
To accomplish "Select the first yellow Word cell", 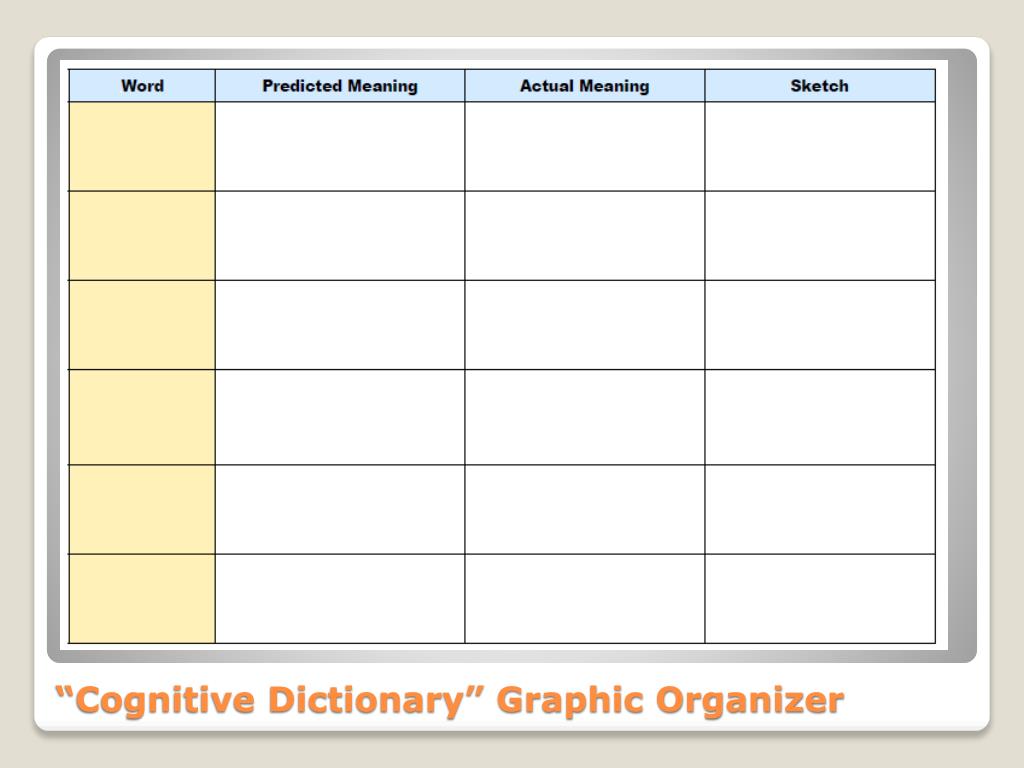I will (142, 146).
